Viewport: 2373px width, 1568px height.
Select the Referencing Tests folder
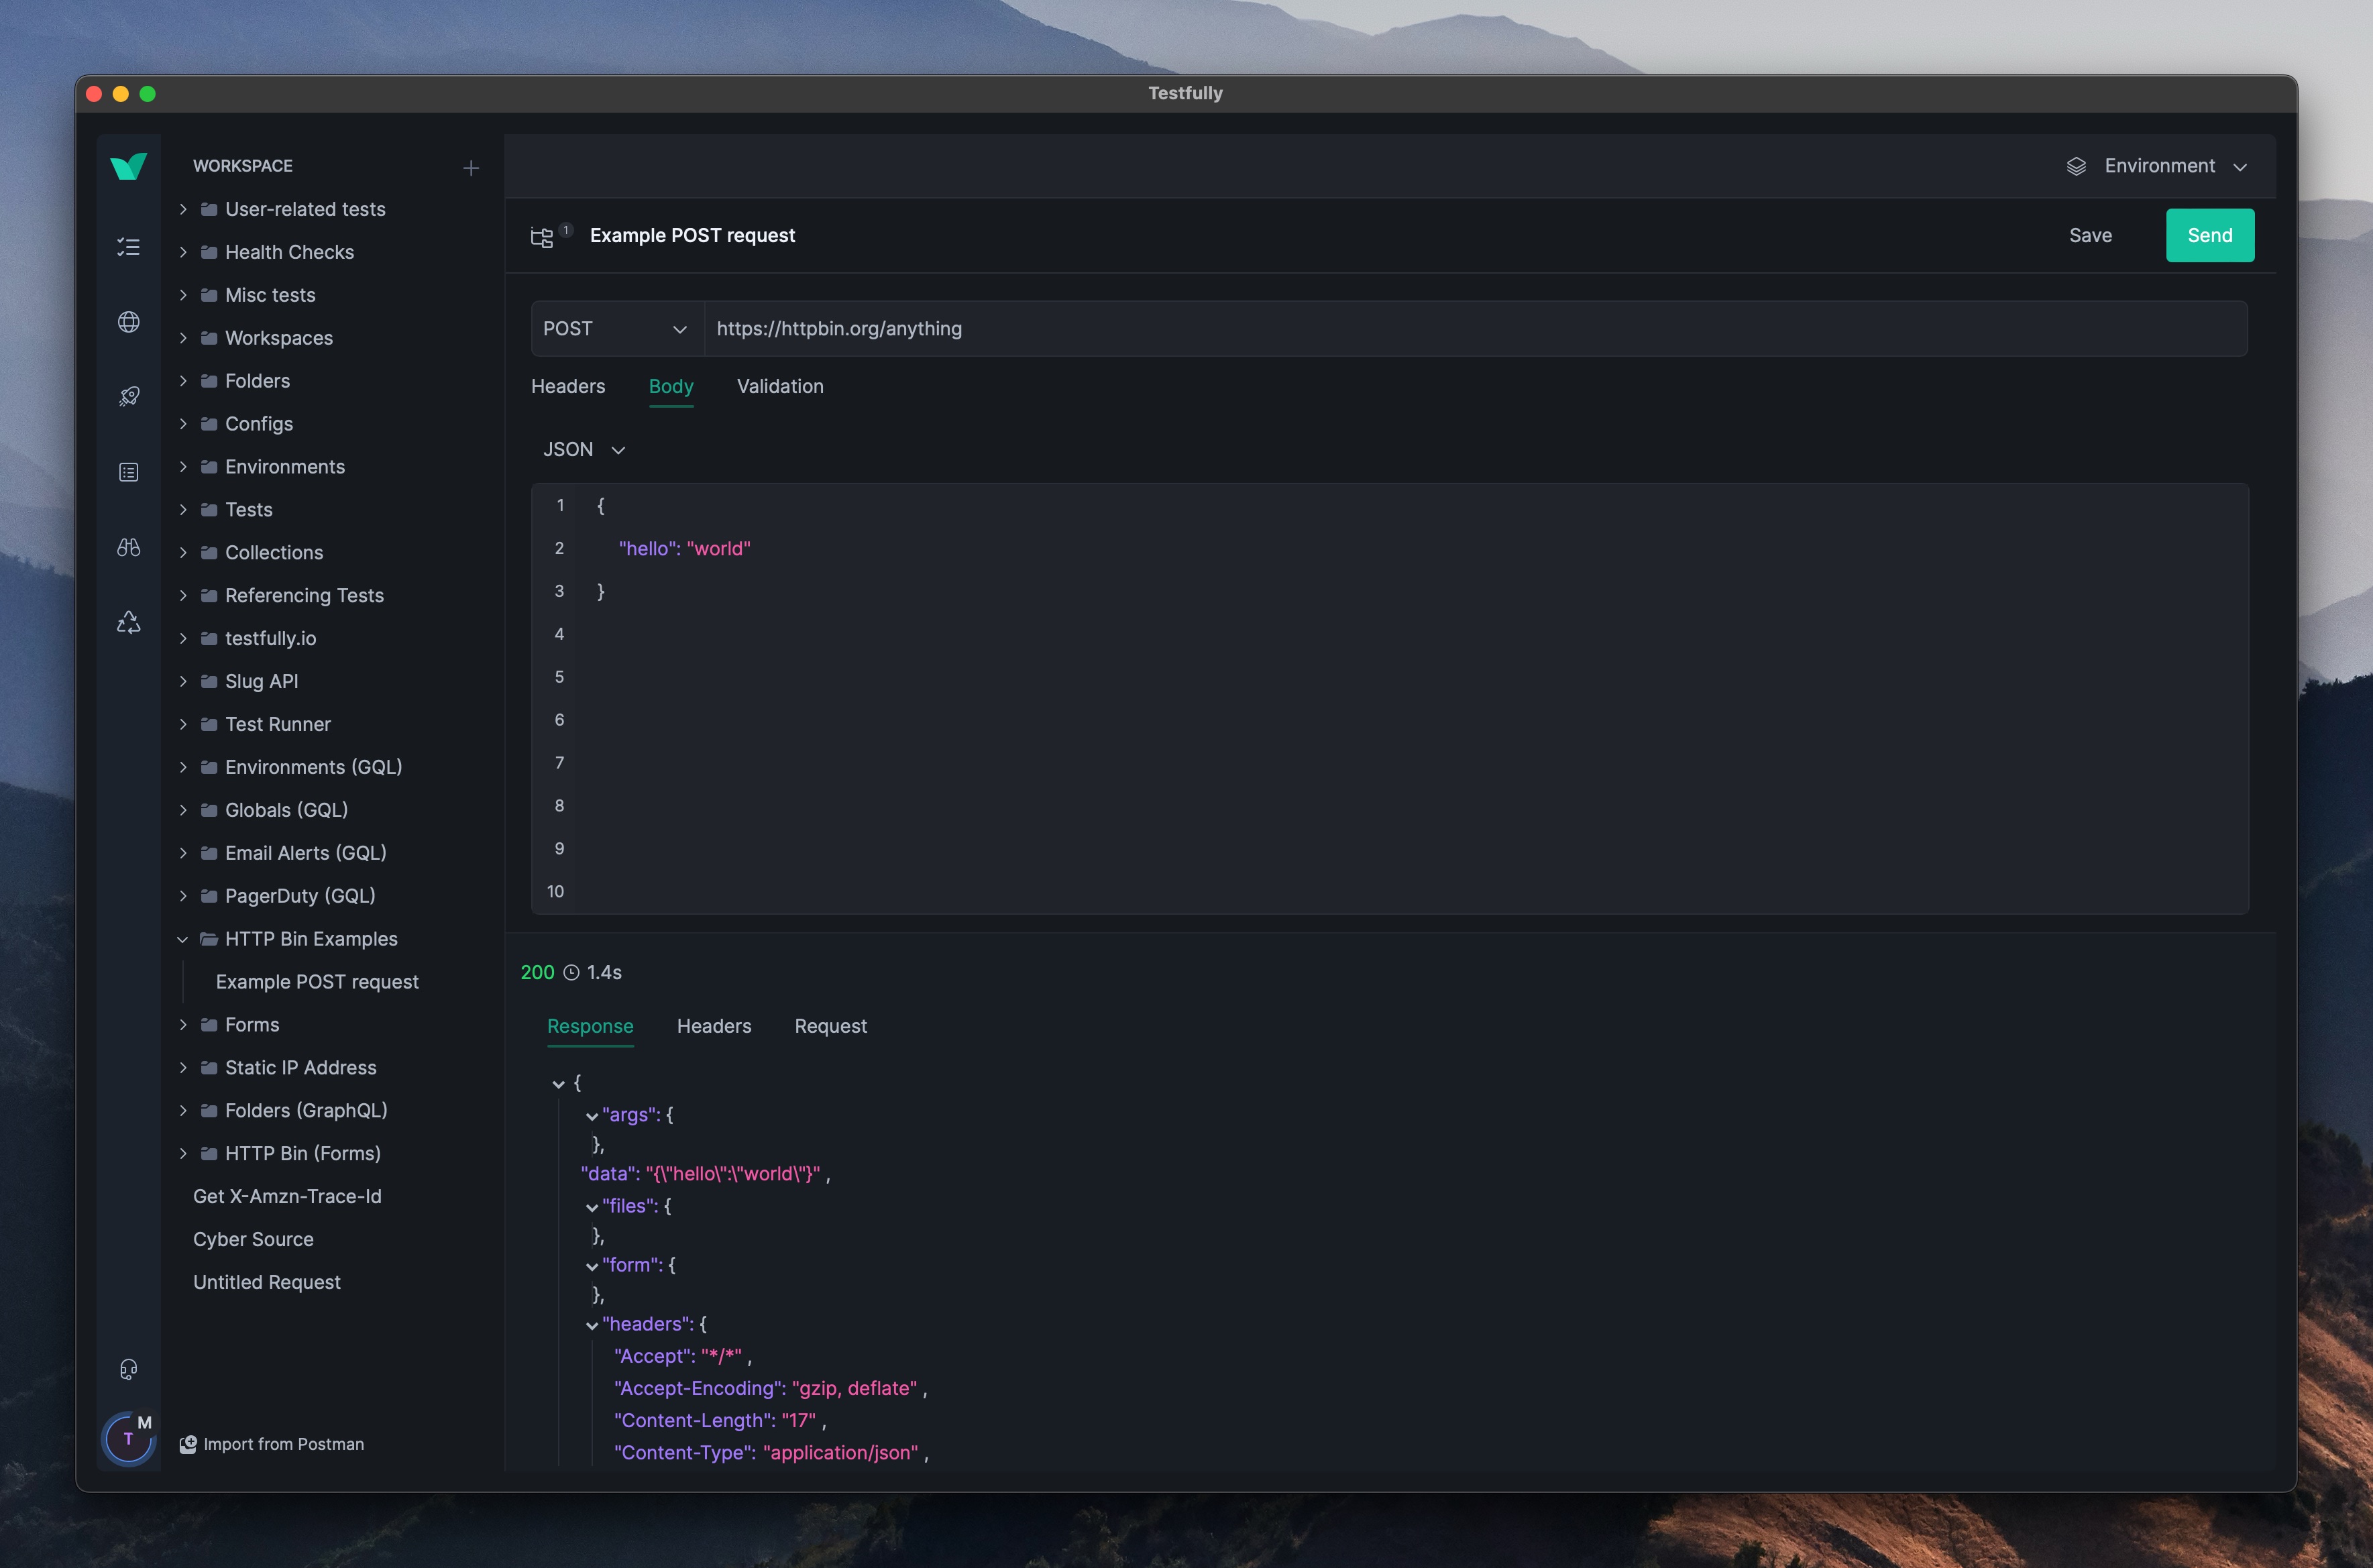(304, 595)
